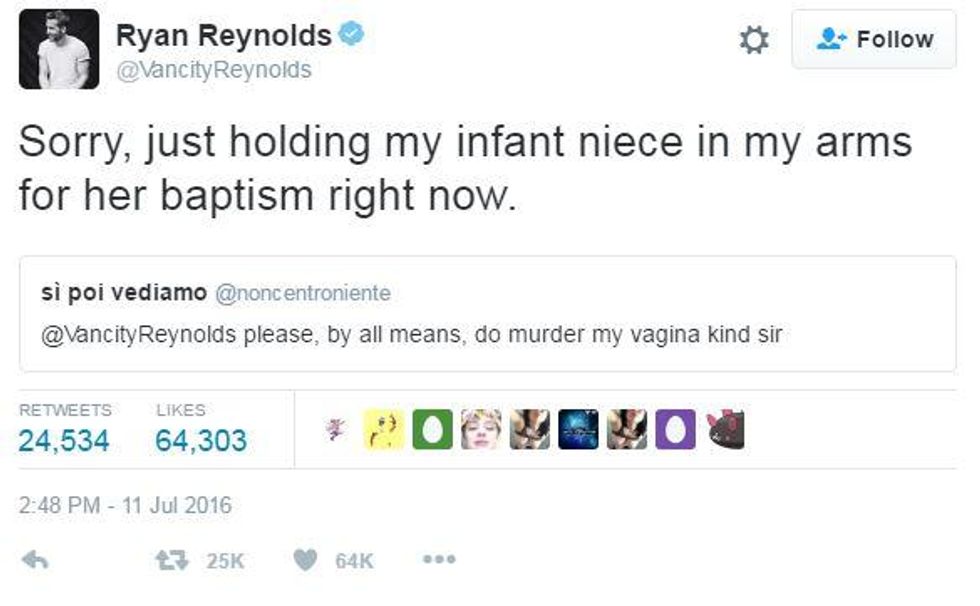
Task: Click the dark blue avatar among likers
Action: pyautogui.click(x=578, y=430)
